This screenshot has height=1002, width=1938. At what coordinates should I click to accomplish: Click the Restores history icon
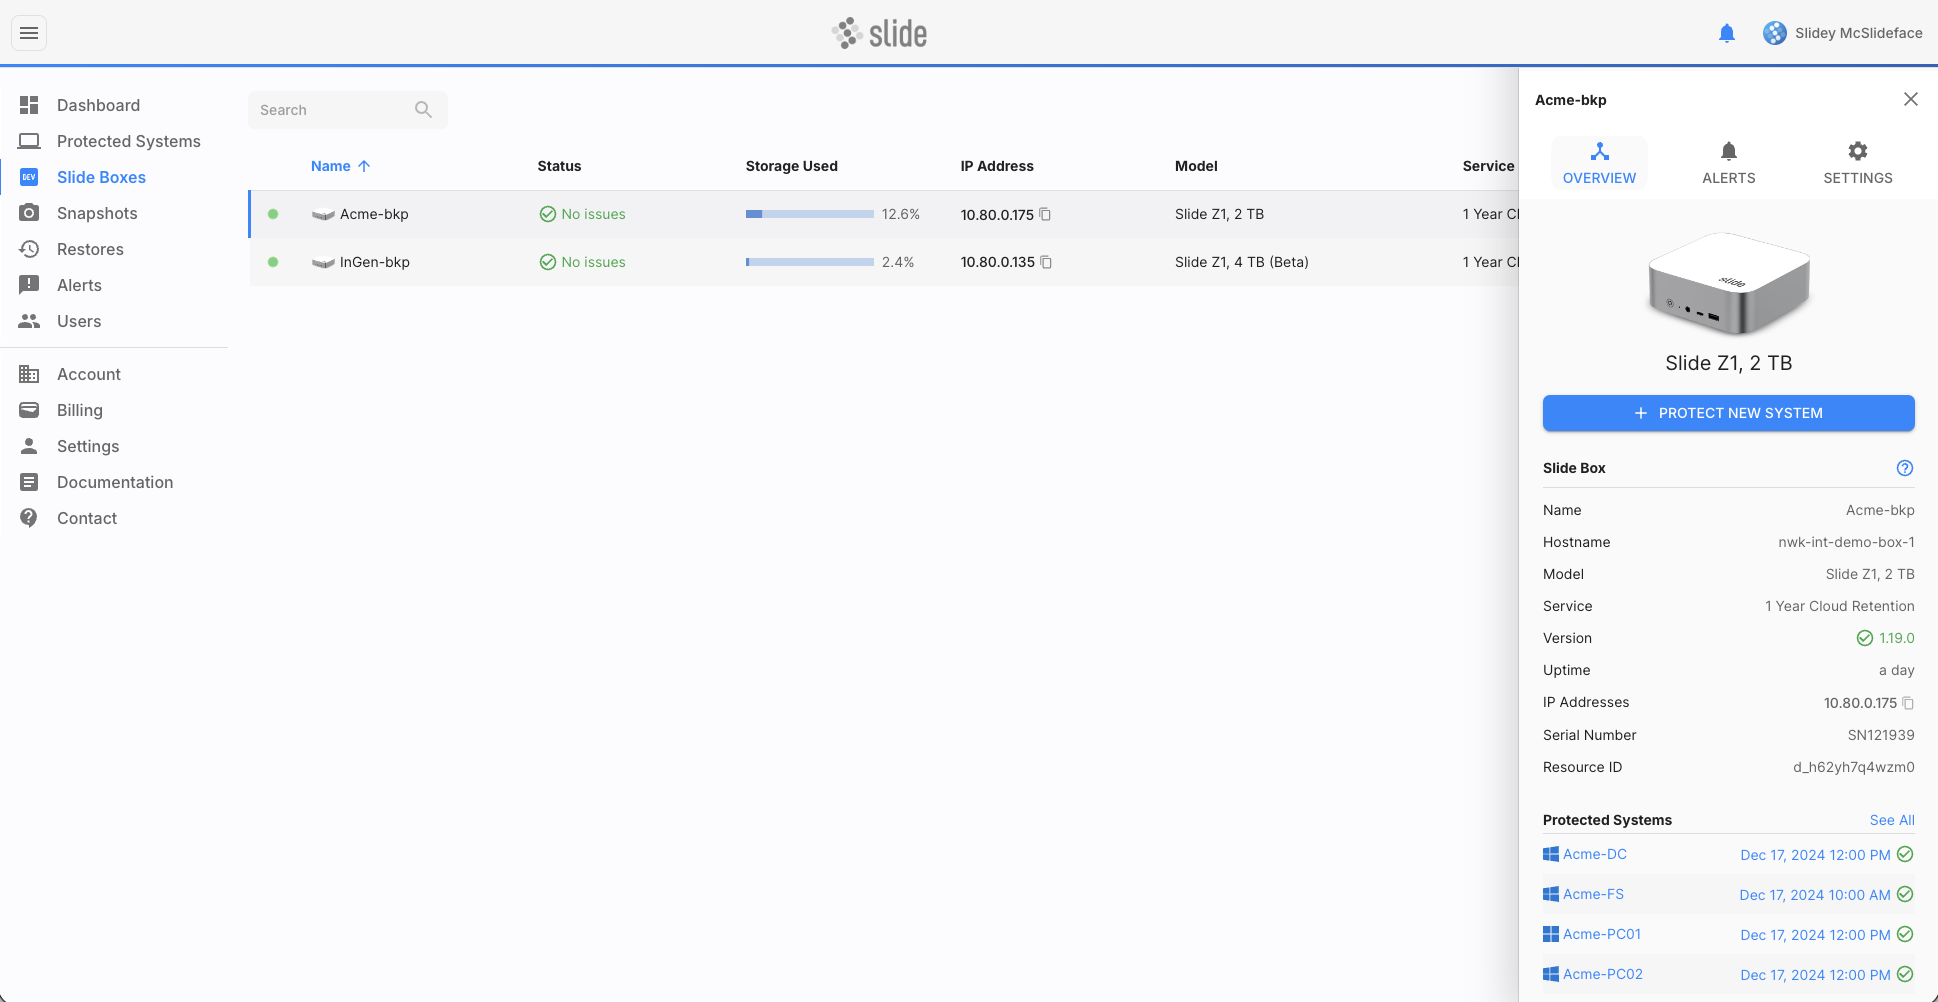29,249
